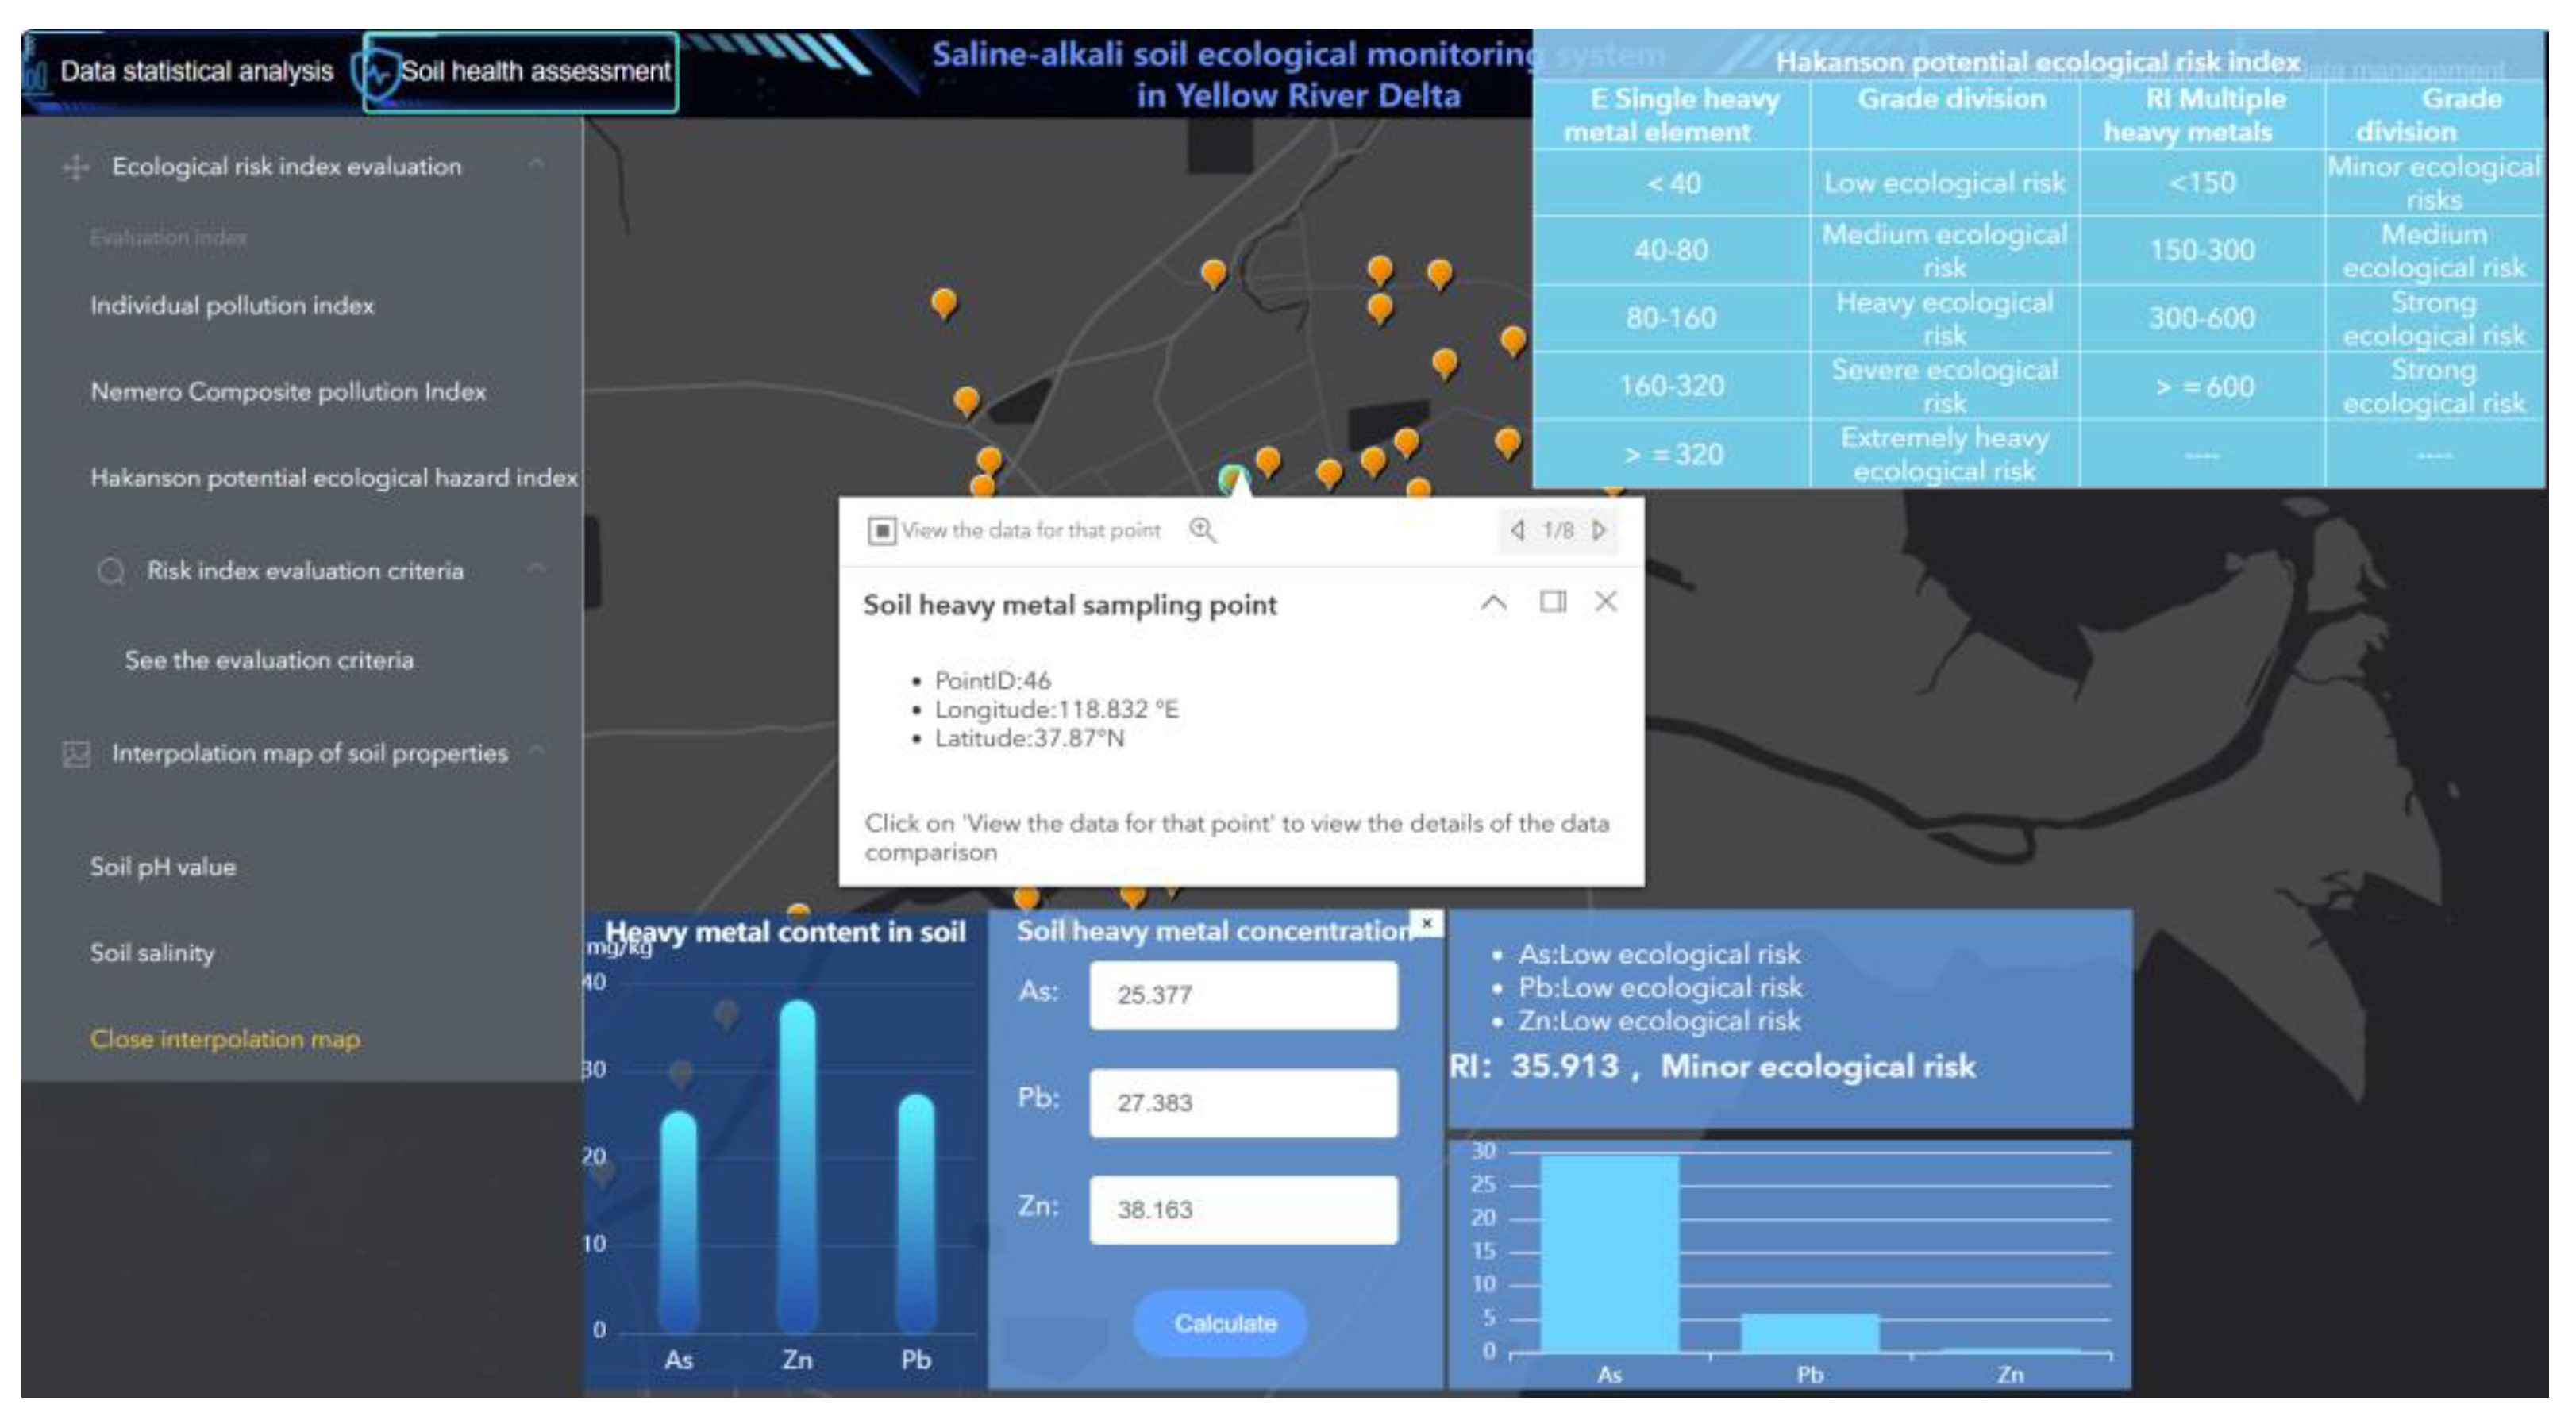Click the Ecological risk index crosshair icon
The image size is (2576, 1416).
[x=76, y=167]
